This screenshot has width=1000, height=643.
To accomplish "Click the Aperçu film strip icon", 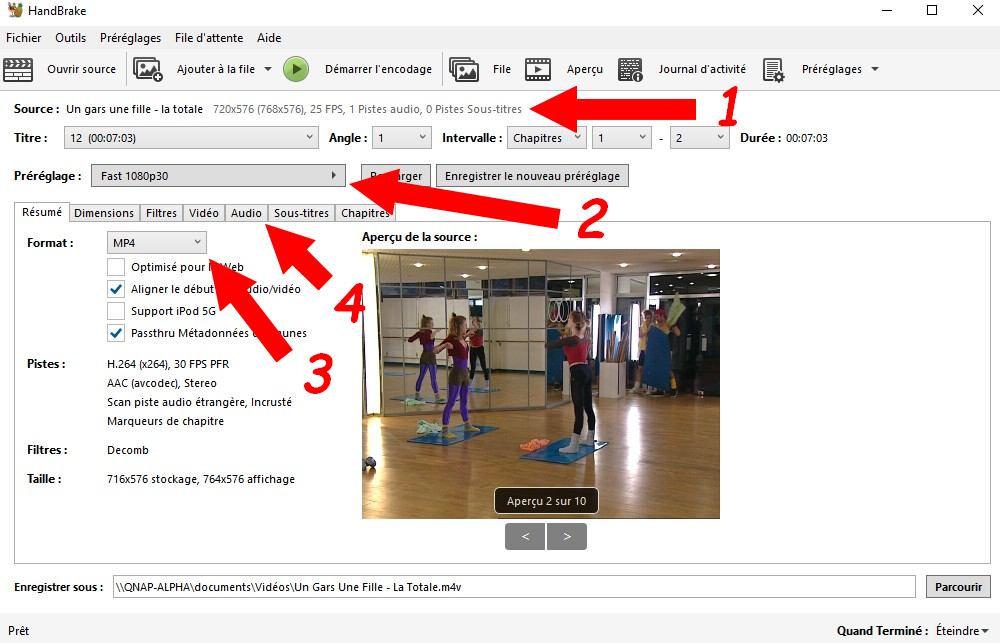I will (538, 69).
